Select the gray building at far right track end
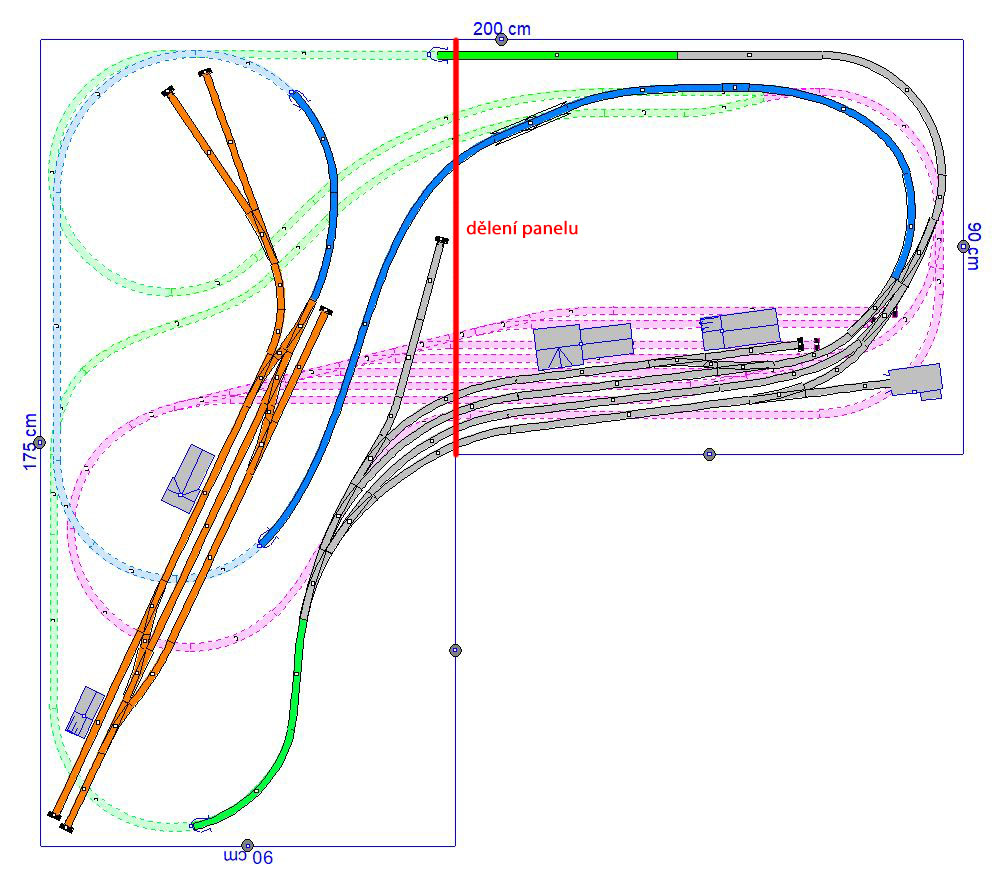The width and height of the screenshot is (1001, 885). 916,381
